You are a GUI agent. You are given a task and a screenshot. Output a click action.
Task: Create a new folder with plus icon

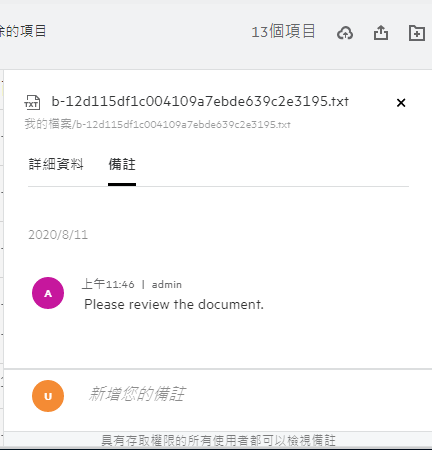click(417, 33)
